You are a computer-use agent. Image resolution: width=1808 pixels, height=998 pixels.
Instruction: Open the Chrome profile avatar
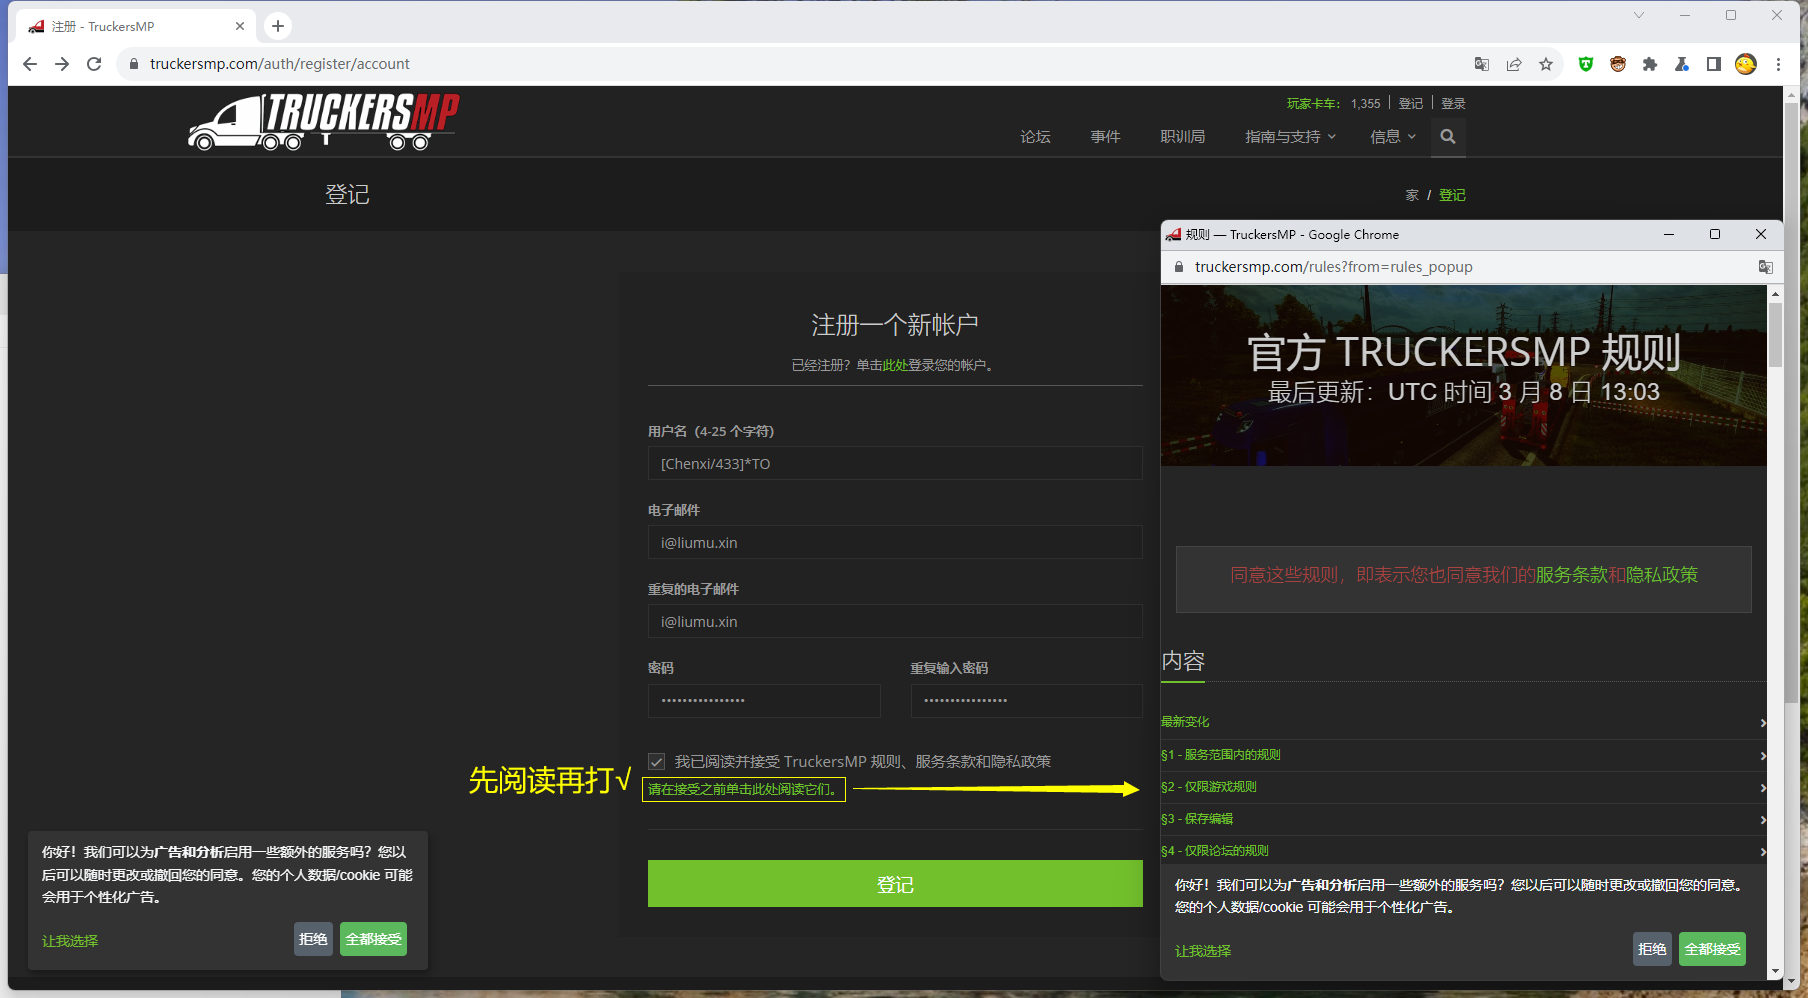tap(1746, 64)
